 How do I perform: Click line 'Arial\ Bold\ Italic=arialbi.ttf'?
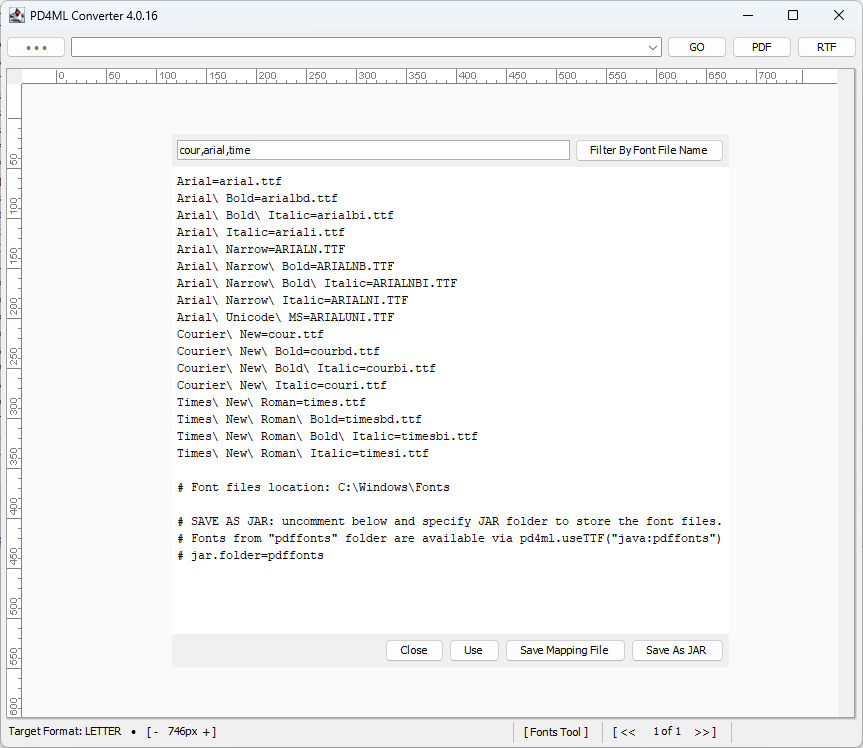(285, 215)
